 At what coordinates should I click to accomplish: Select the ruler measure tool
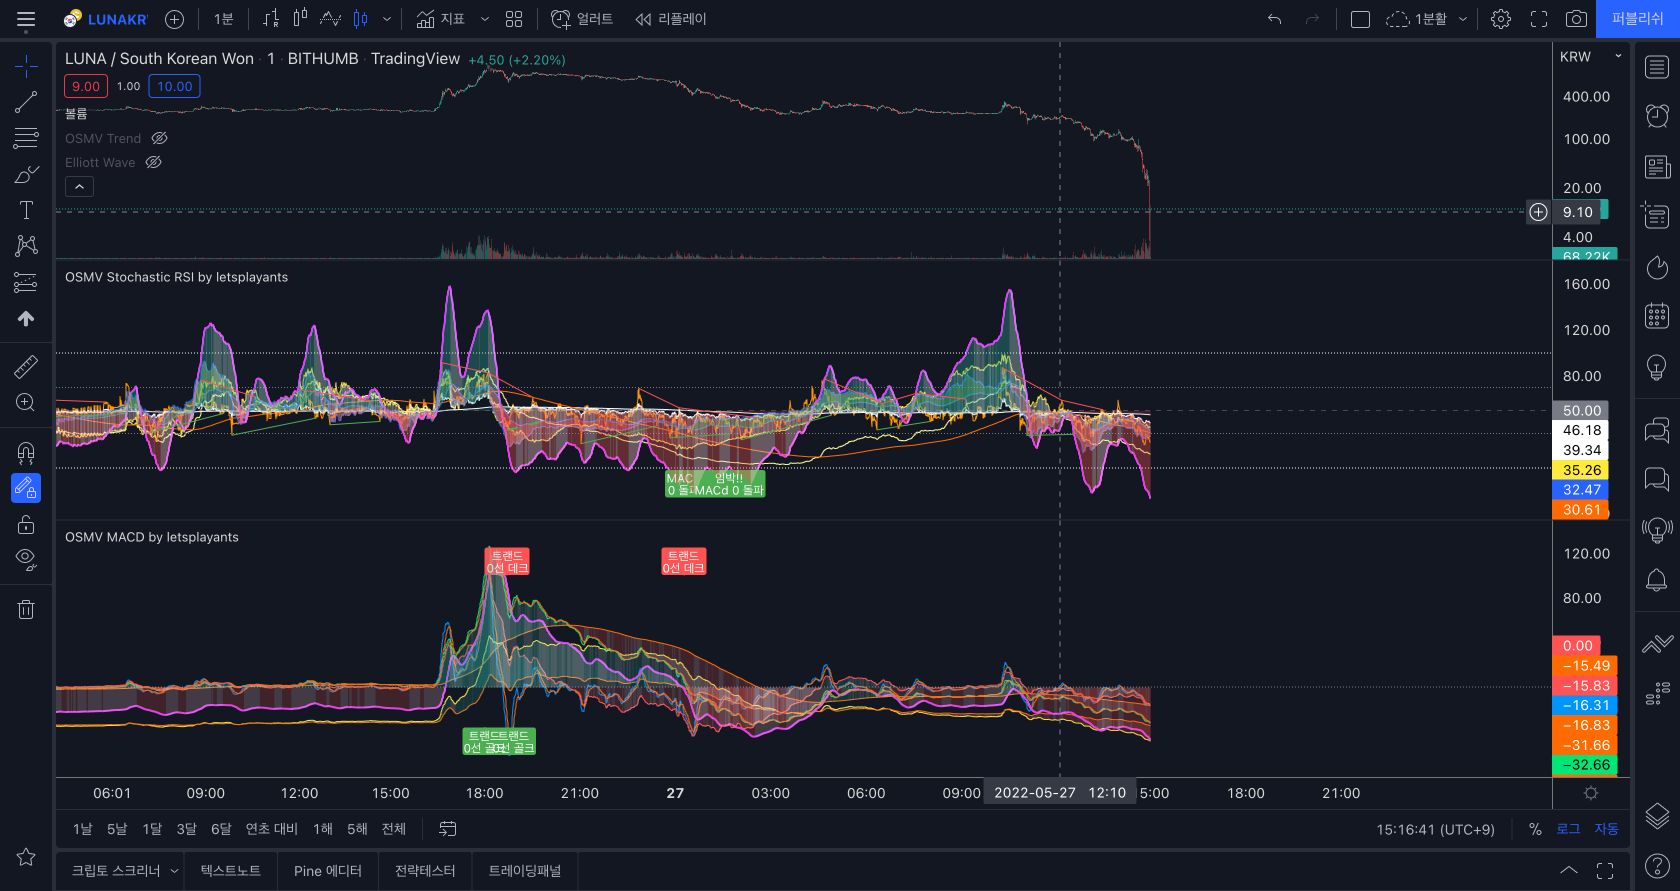tap(26, 366)
